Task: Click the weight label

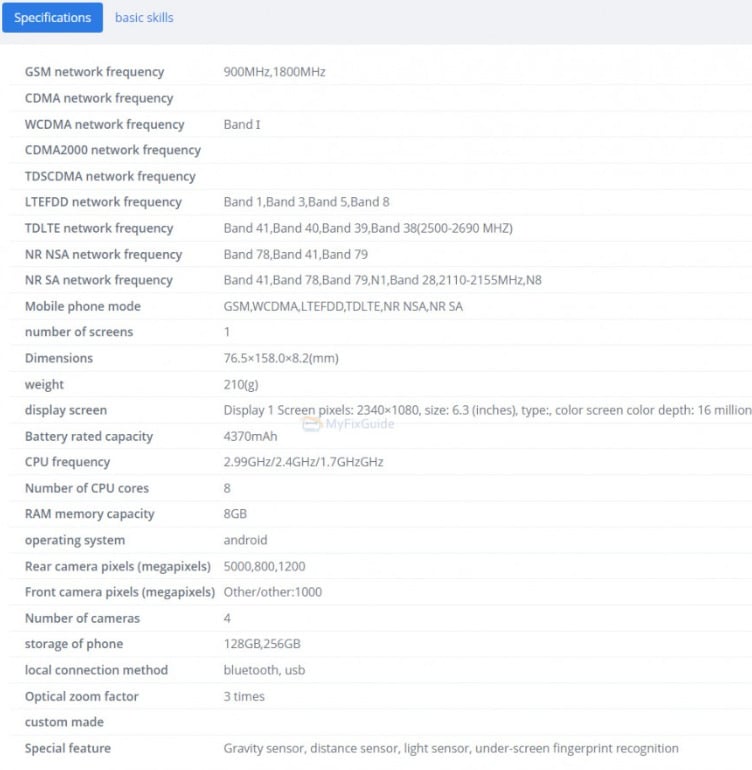Action: click(44, 384)
